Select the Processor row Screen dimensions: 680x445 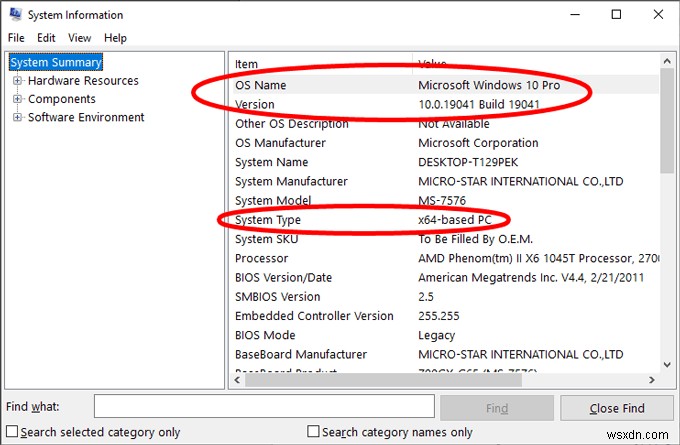pos(446,258)
